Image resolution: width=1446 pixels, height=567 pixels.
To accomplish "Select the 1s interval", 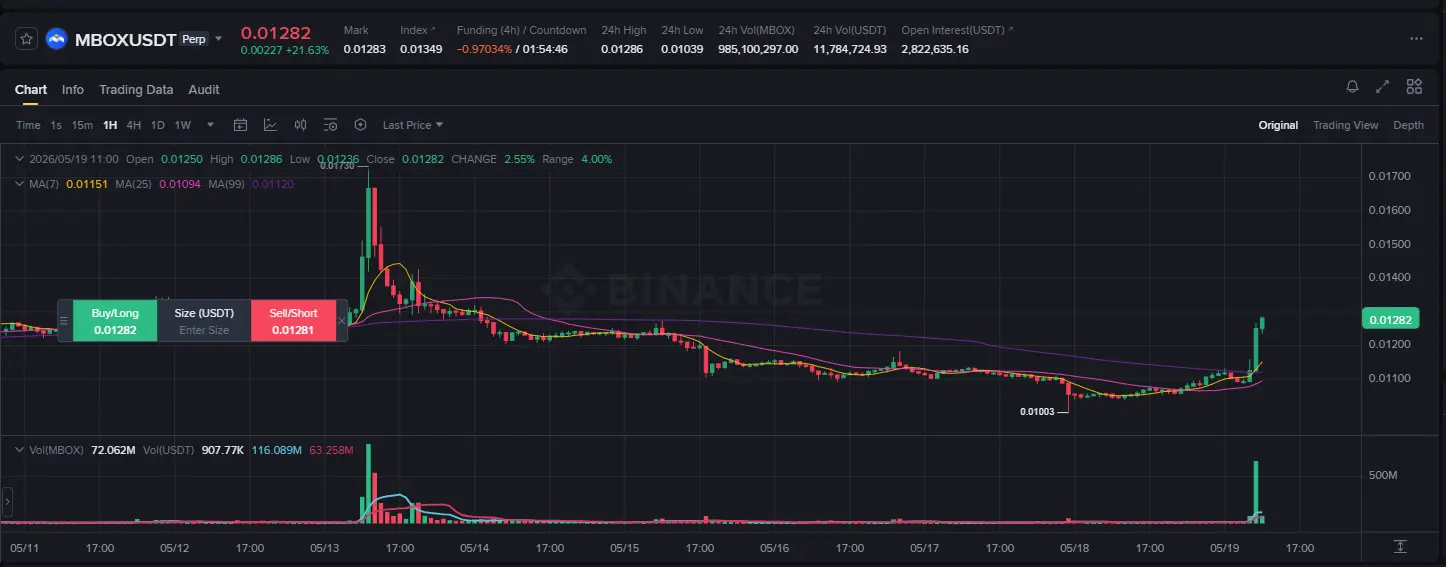I will pos(56,125).
